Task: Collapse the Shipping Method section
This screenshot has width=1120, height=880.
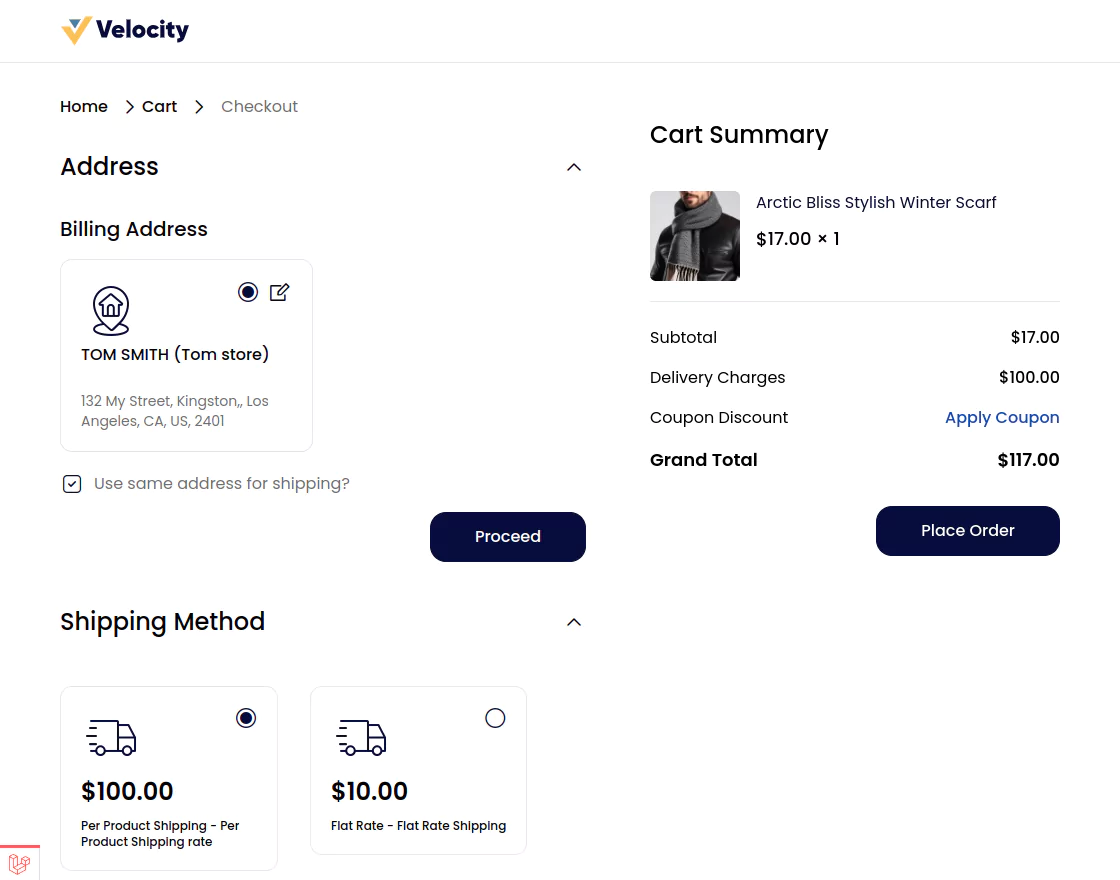Action: tap(573, 622)
